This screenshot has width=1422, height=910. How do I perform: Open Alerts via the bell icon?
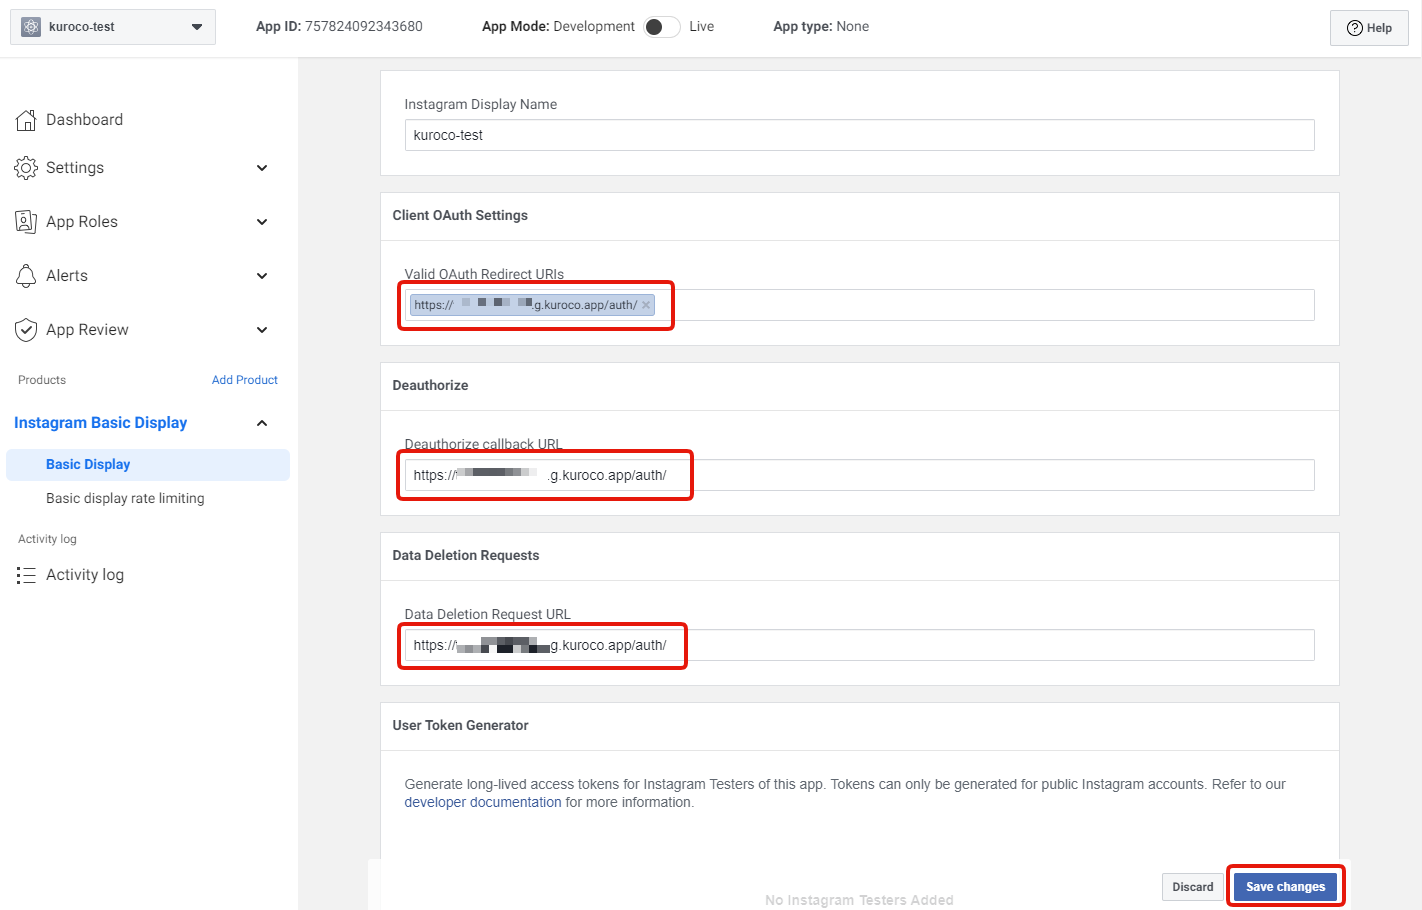(x=26, y=275)
